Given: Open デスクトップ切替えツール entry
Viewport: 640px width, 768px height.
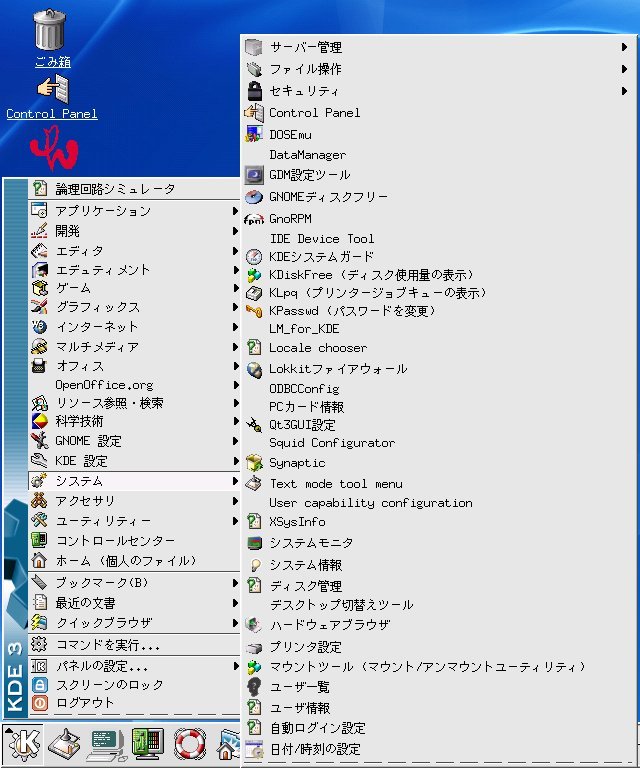Looking at the screenshot, I should (439, 605).
